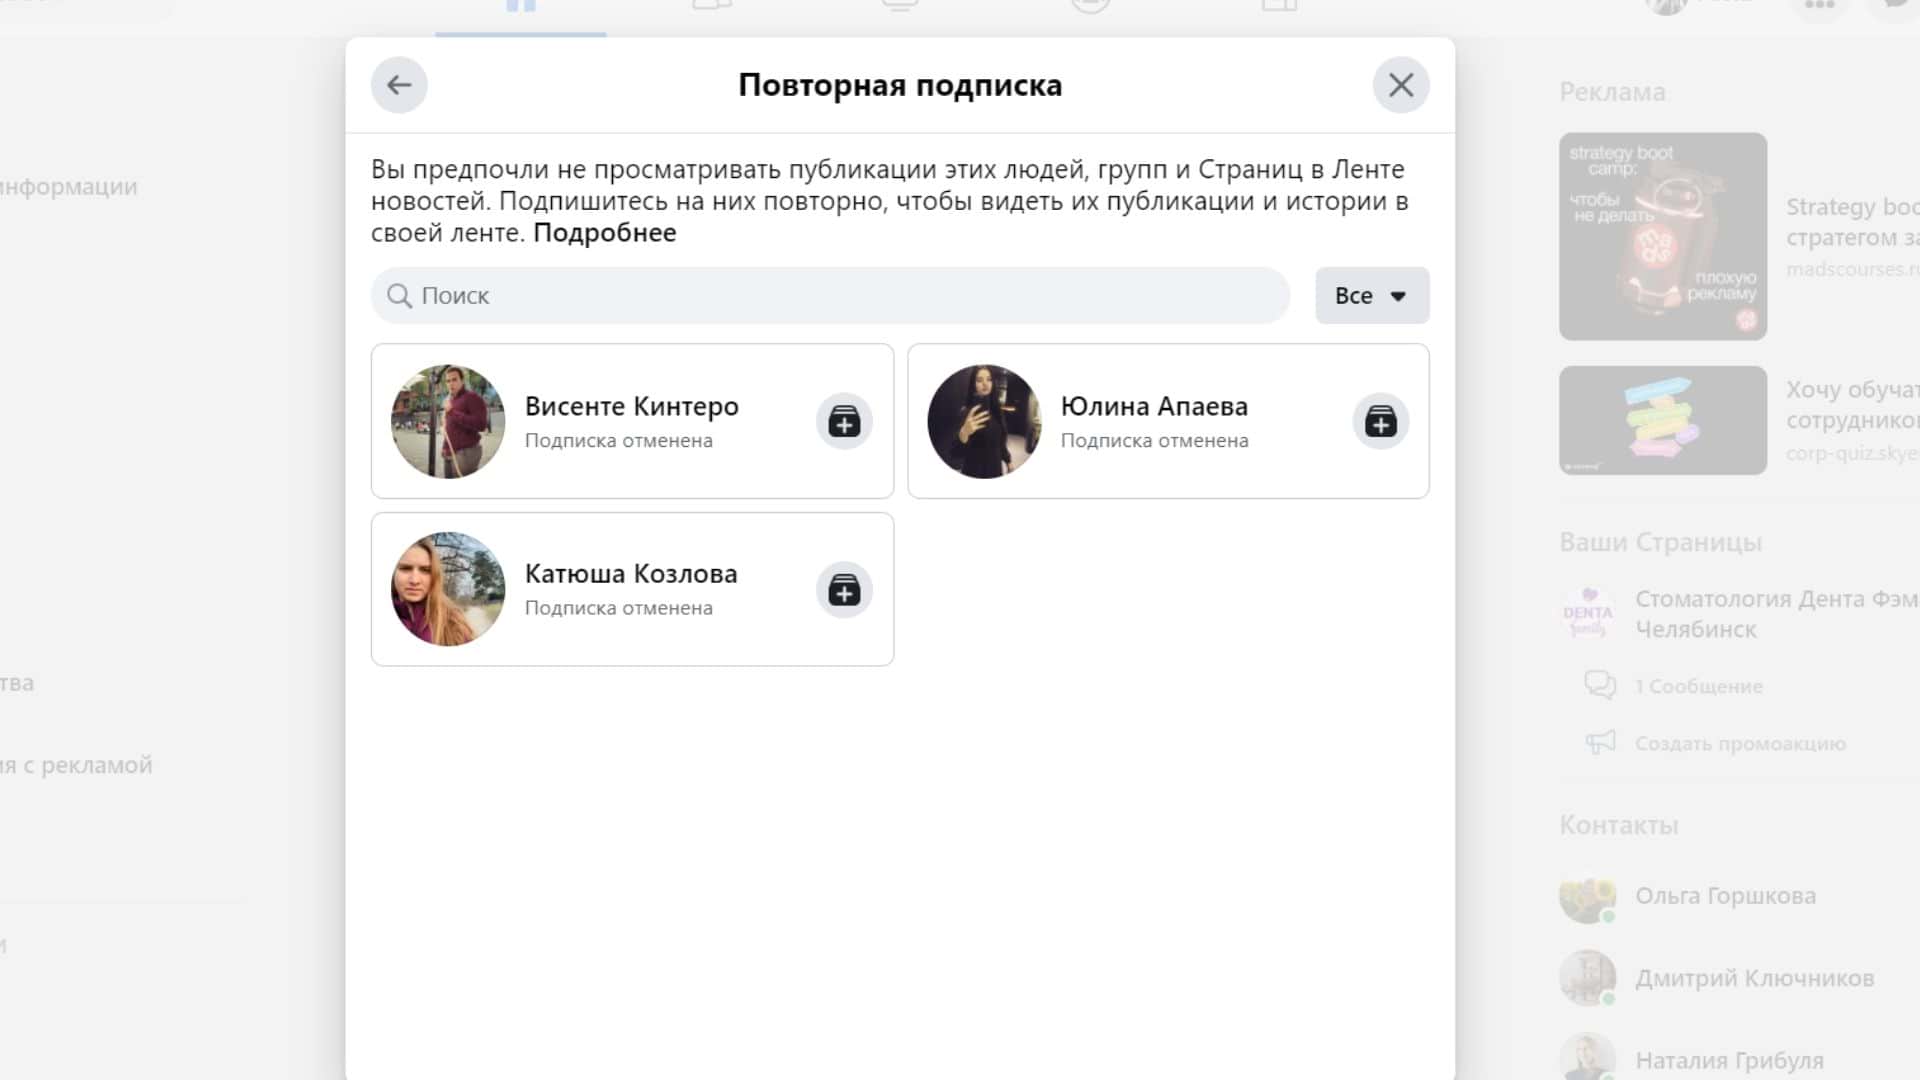Click the magnifier icon in search box
Viewport: 1920px width, 1080px height.
click(399, 296)
